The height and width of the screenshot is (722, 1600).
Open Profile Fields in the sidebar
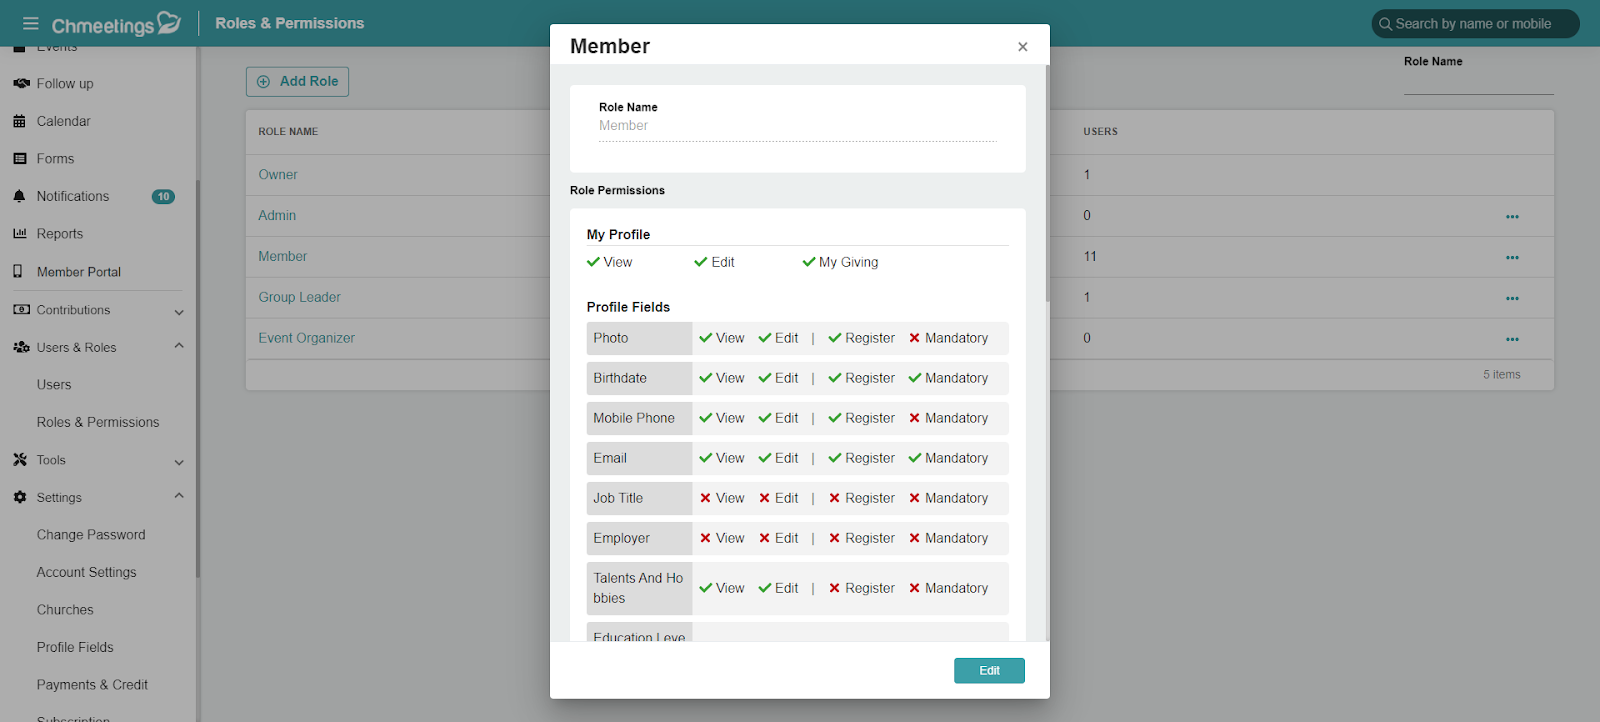(x=75, y=647)
